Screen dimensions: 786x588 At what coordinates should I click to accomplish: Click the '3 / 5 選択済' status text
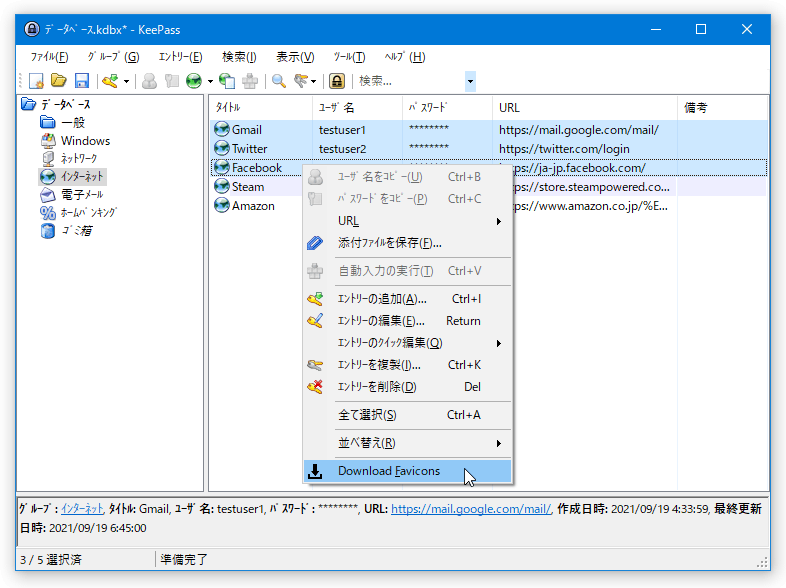50,559
